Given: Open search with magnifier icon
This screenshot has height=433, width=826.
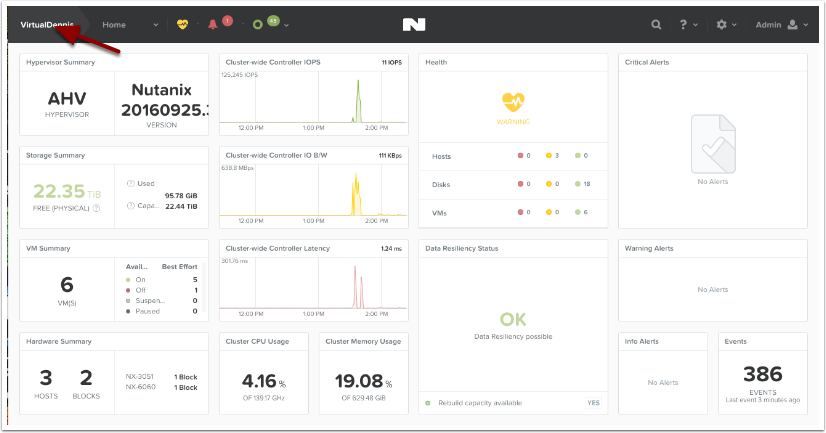Looking at the screenshot, I should point(656,24).
